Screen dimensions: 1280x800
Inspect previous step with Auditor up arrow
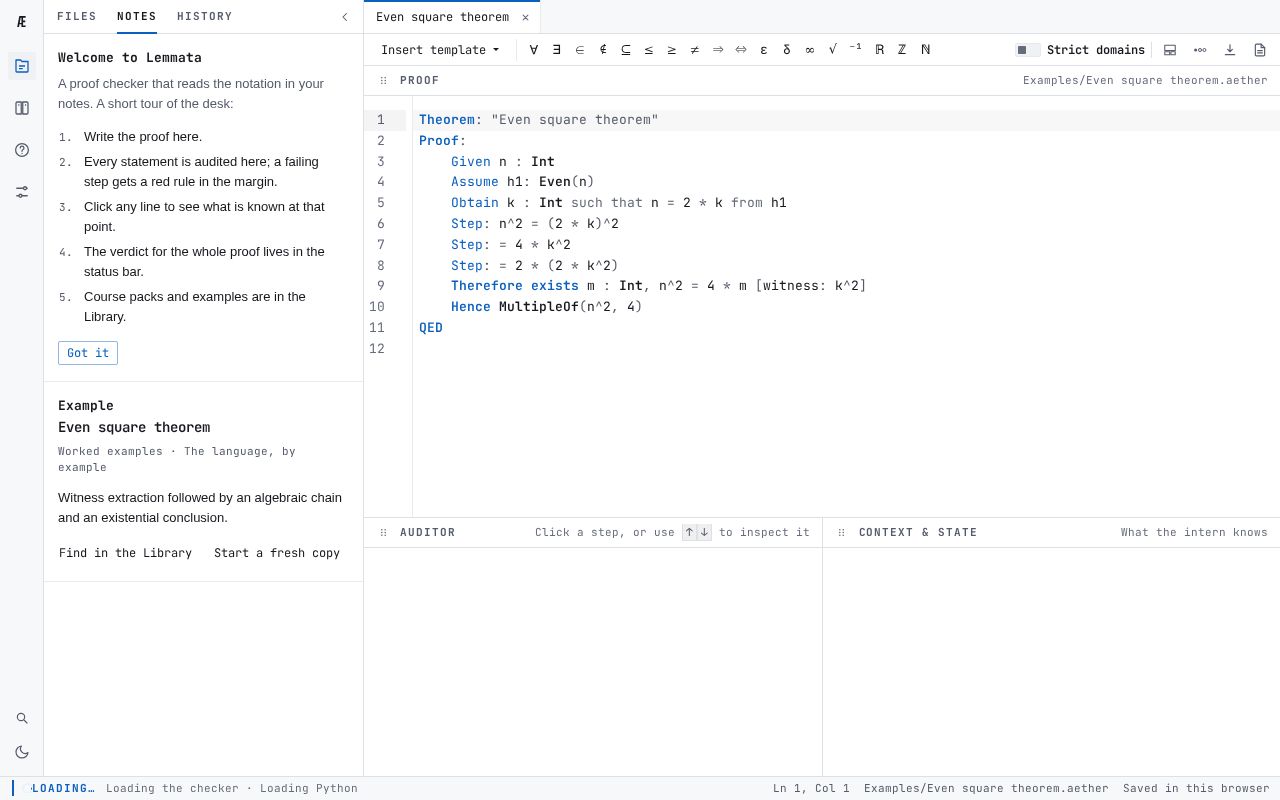(689, 532)
